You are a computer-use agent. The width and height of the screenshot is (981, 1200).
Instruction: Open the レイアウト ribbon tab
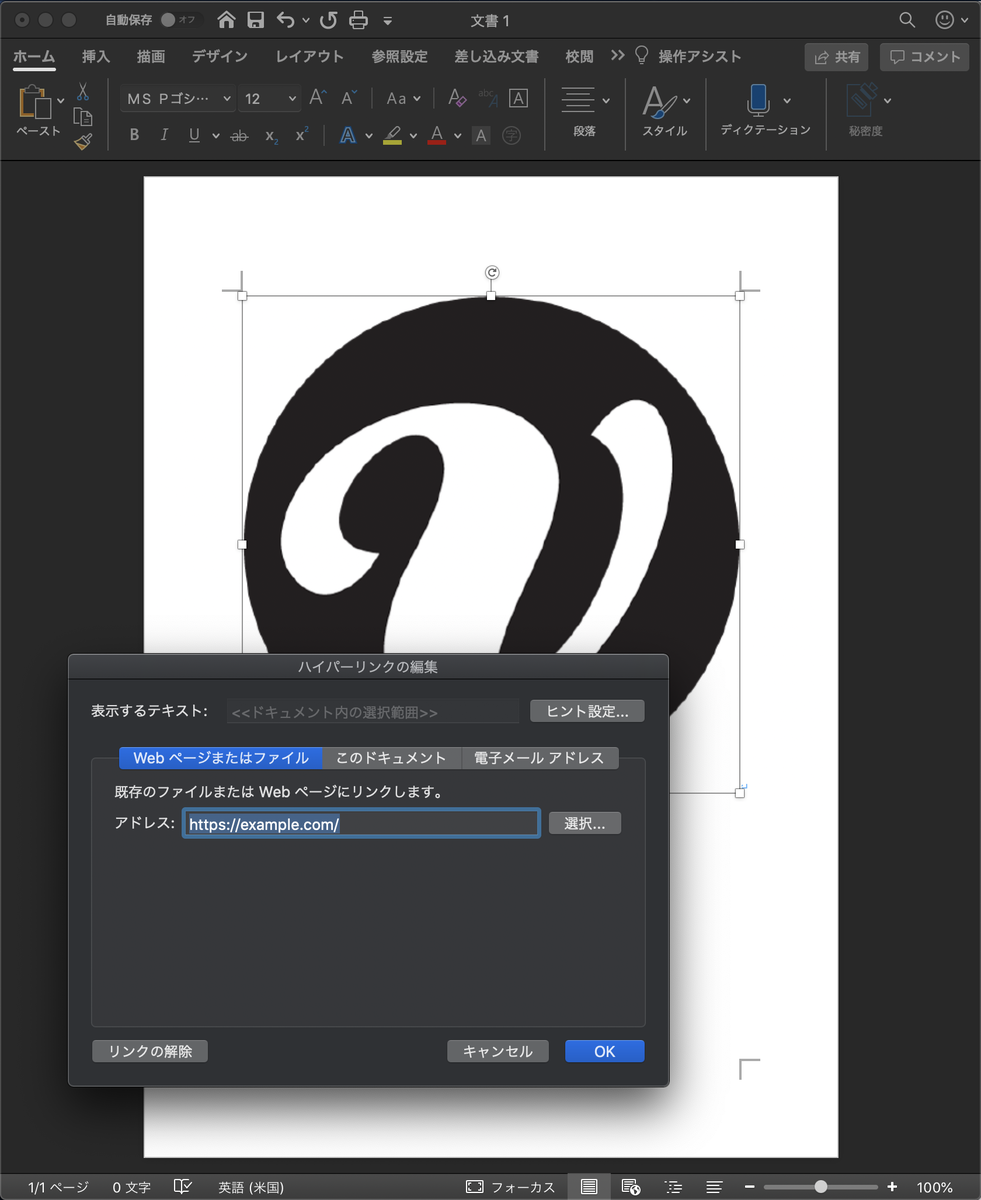(x=310, y=56)
